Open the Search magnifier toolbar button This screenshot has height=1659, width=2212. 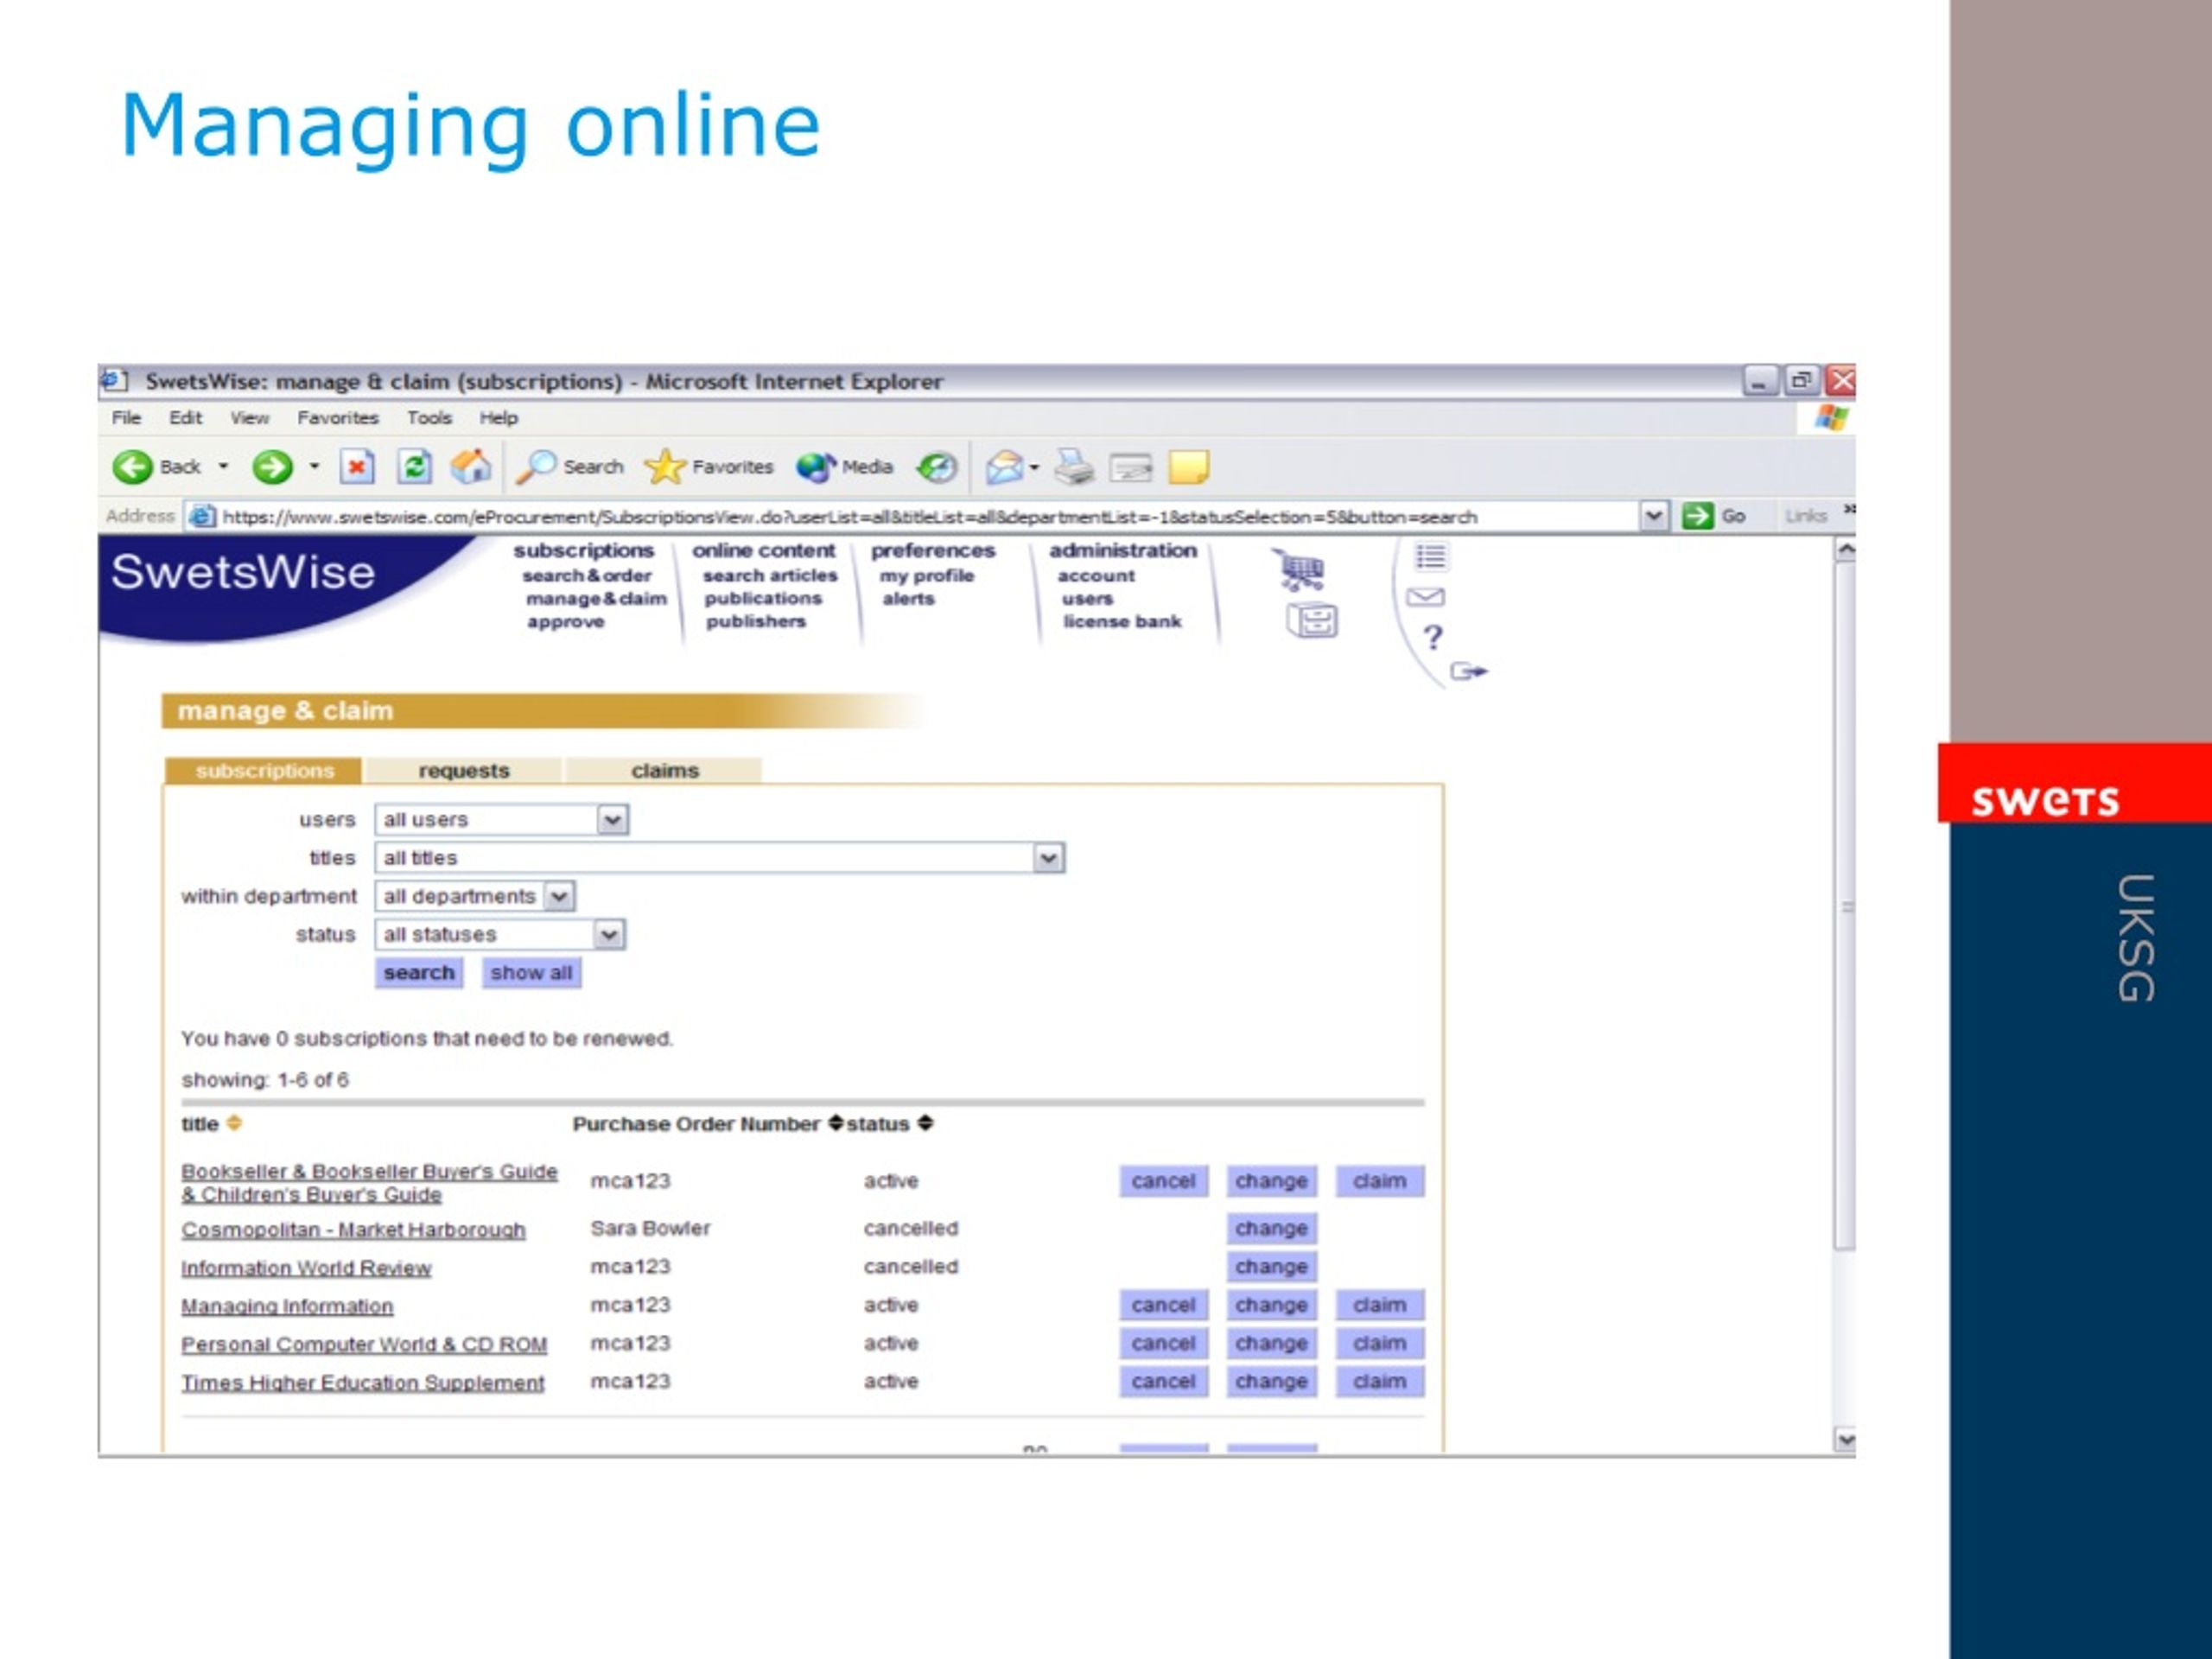tap(569, 467)
